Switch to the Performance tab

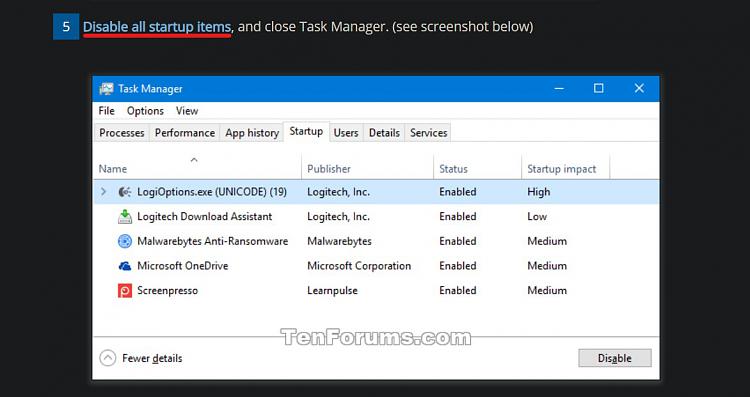(185, 133)
